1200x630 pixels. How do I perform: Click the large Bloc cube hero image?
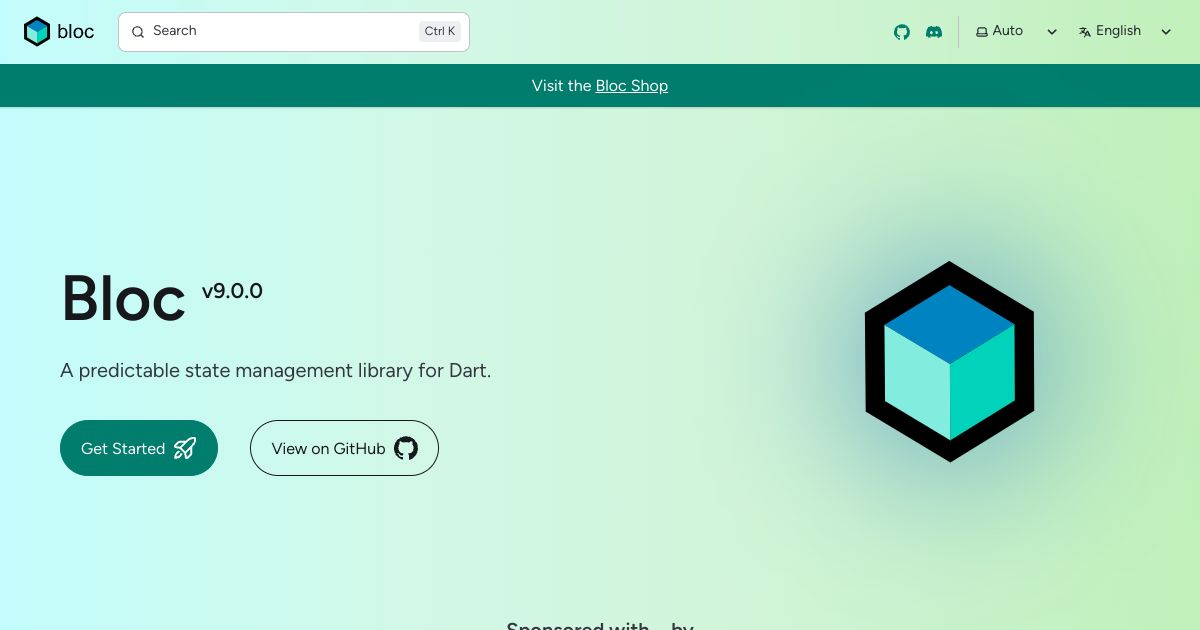[949, 362]
